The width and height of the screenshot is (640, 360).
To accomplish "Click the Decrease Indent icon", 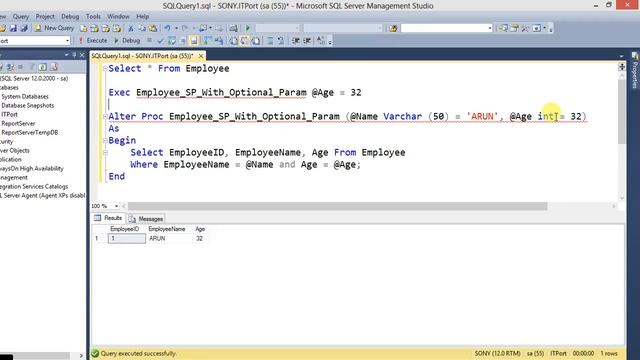I will pyautogui.click(x=296, y=40).
